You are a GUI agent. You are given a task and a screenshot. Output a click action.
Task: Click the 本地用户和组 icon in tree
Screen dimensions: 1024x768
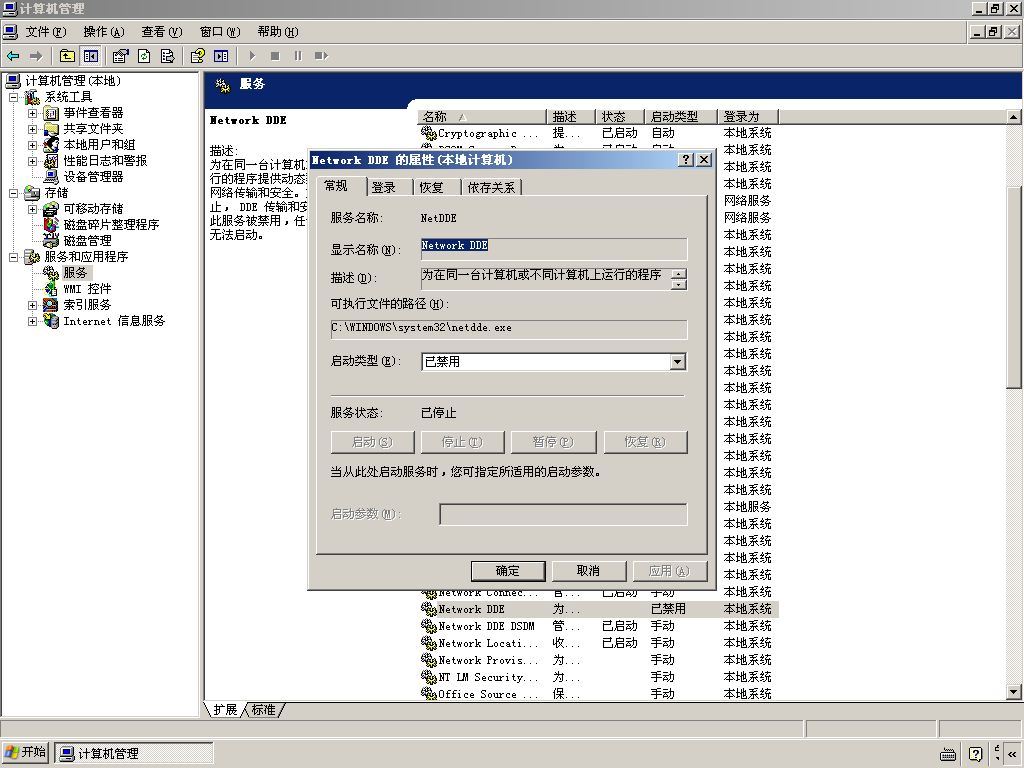[x=52, y=145]
